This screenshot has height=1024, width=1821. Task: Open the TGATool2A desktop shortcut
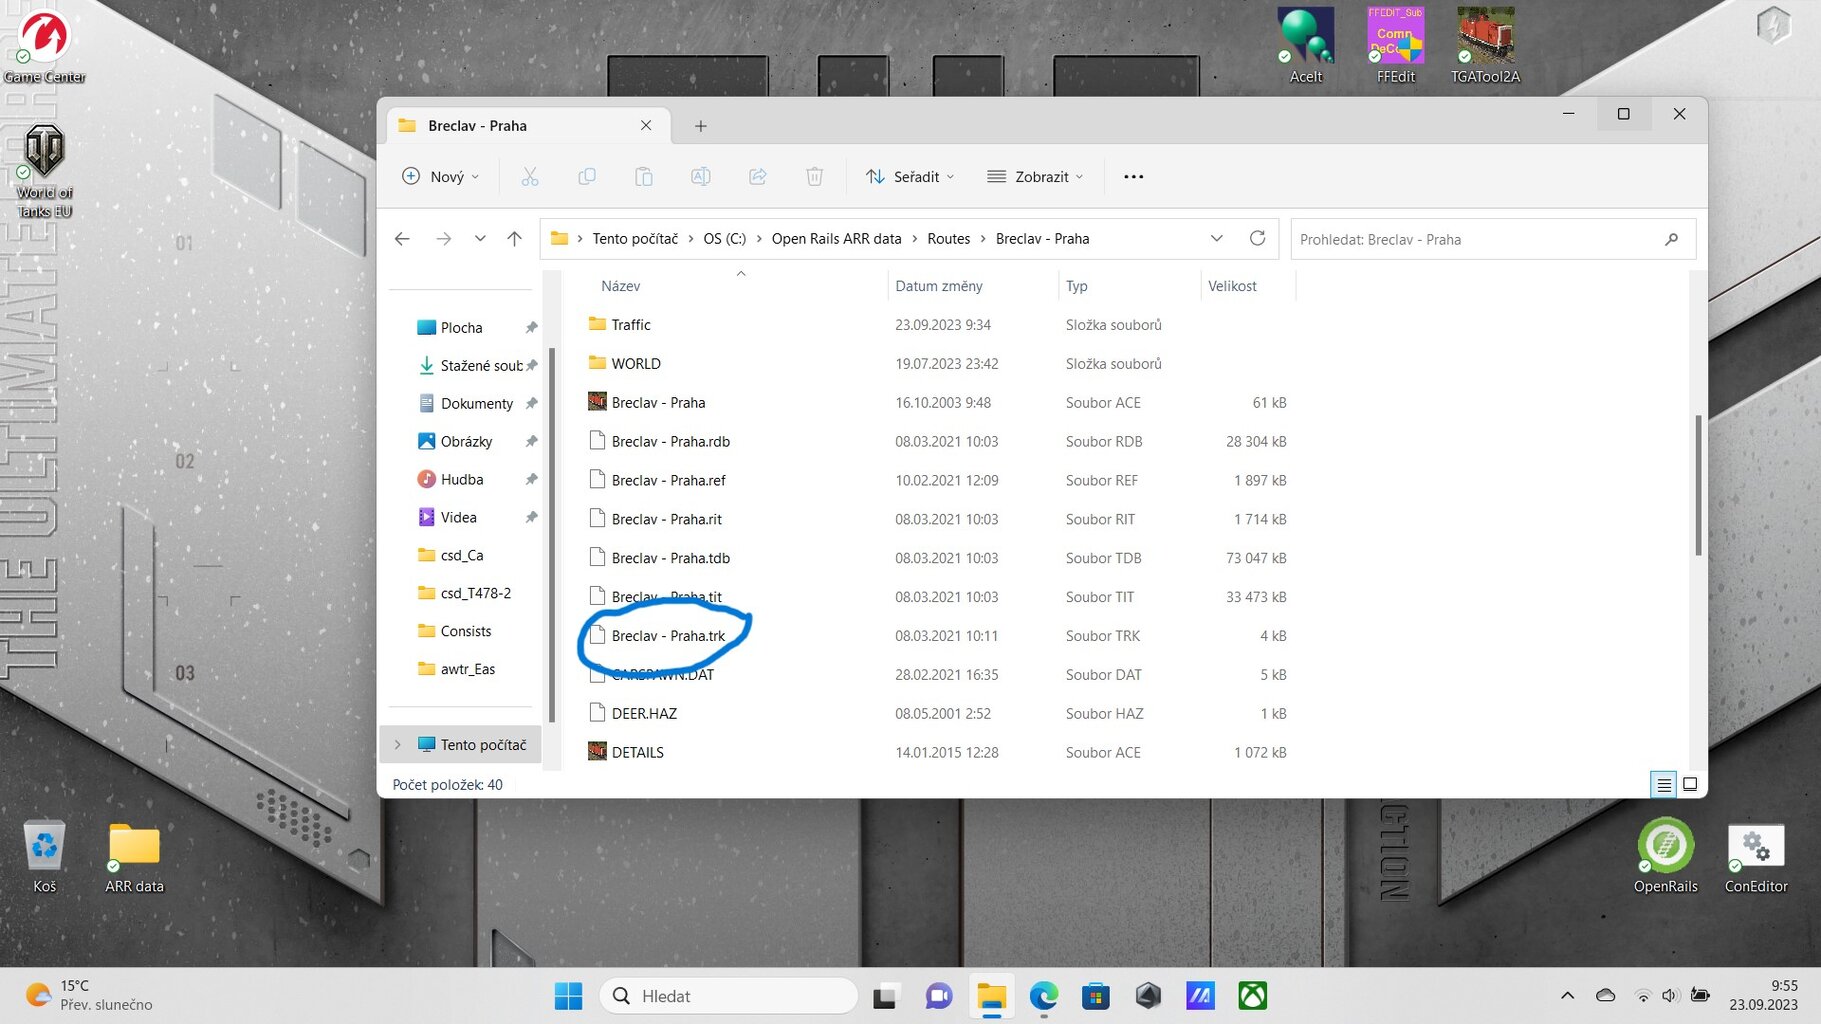[1485, 46]
